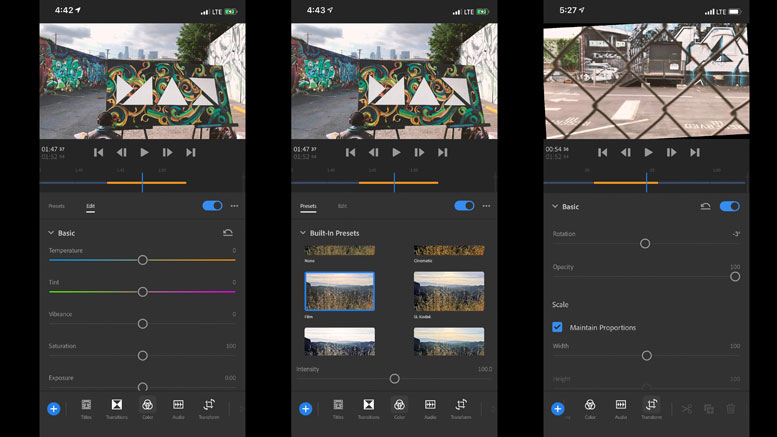
Task: Choose the None preset thumbnail
Action: point(339,250)
